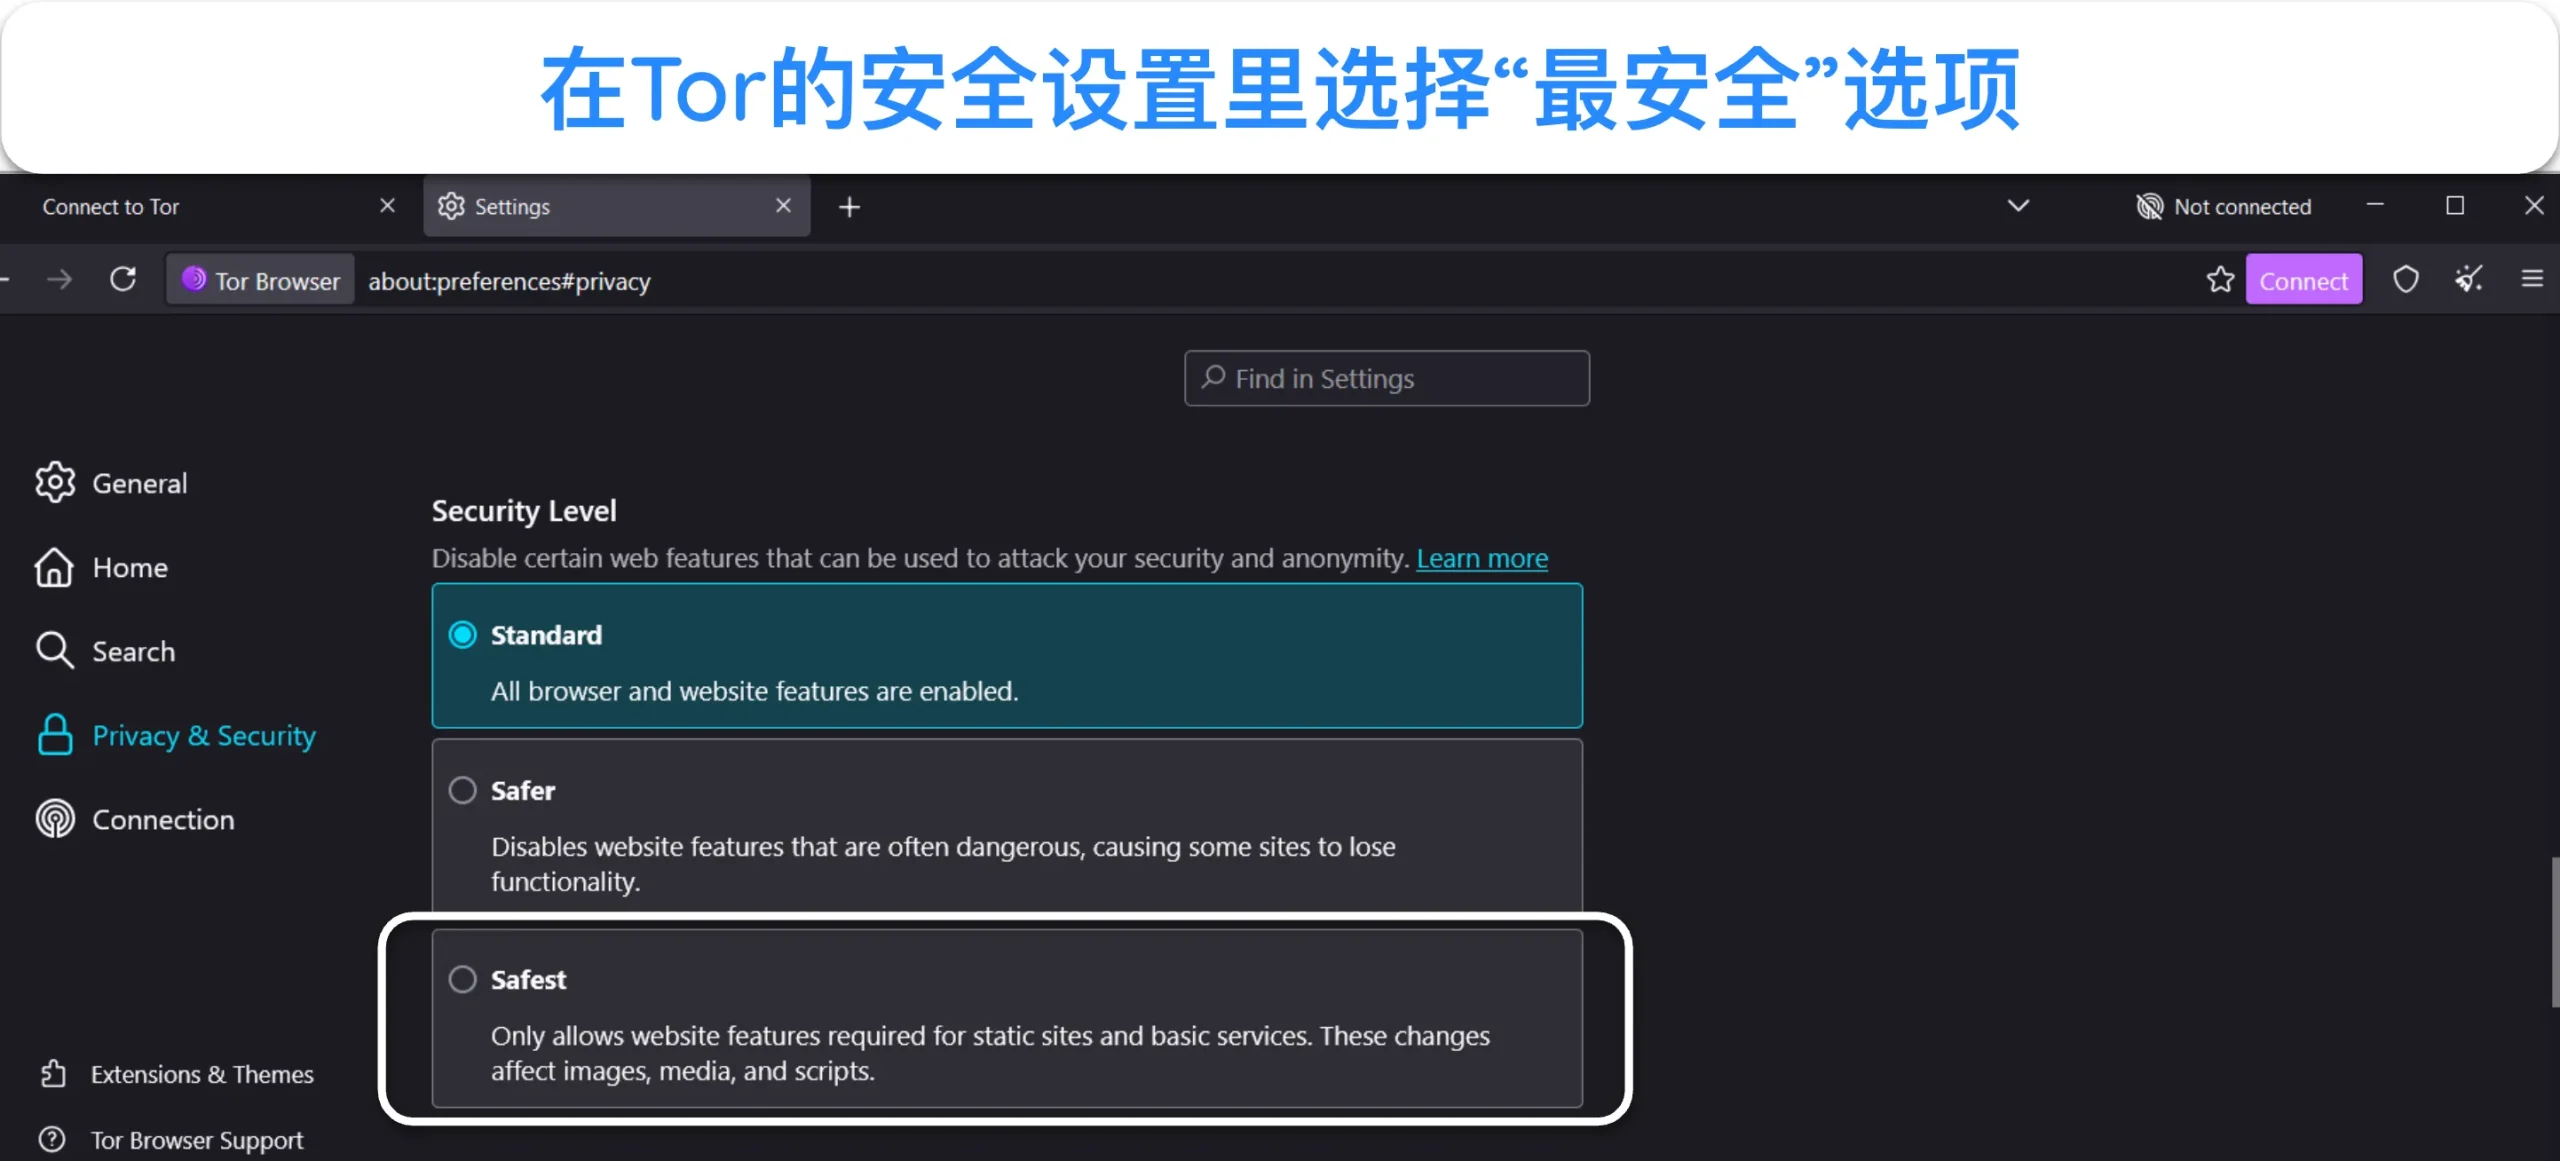Minimize the browser window
The image size is (2560, 1161).
pyautogui.click(x=2375, y=205)
